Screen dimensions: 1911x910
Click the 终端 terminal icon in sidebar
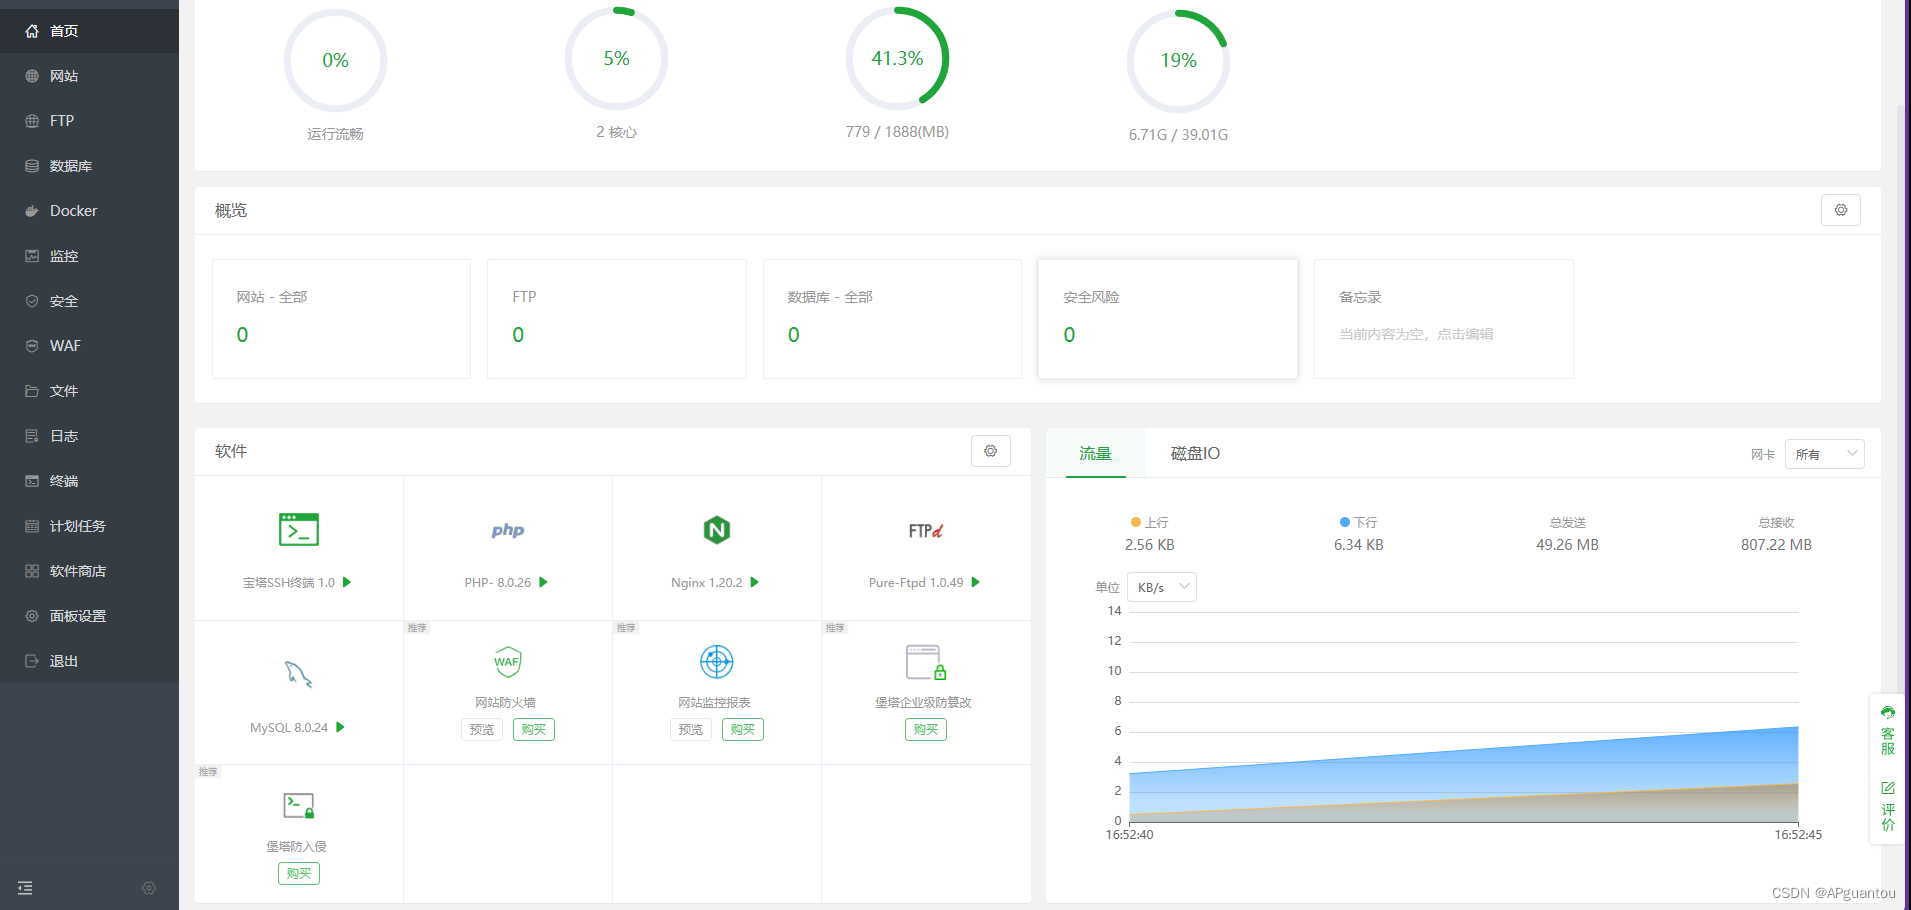click(x=32, y=481)
